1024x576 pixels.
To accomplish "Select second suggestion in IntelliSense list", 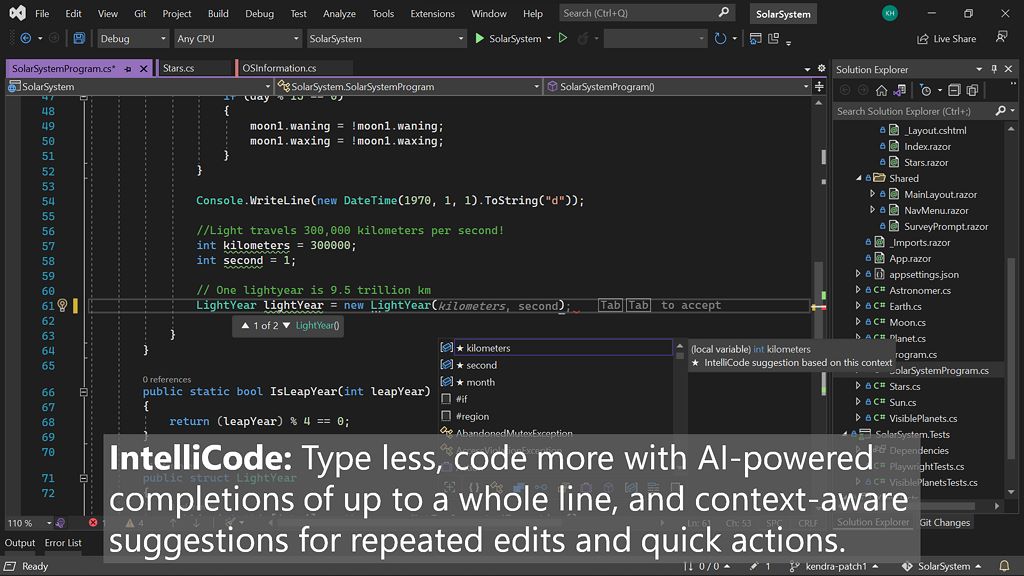I will point(556,365).
